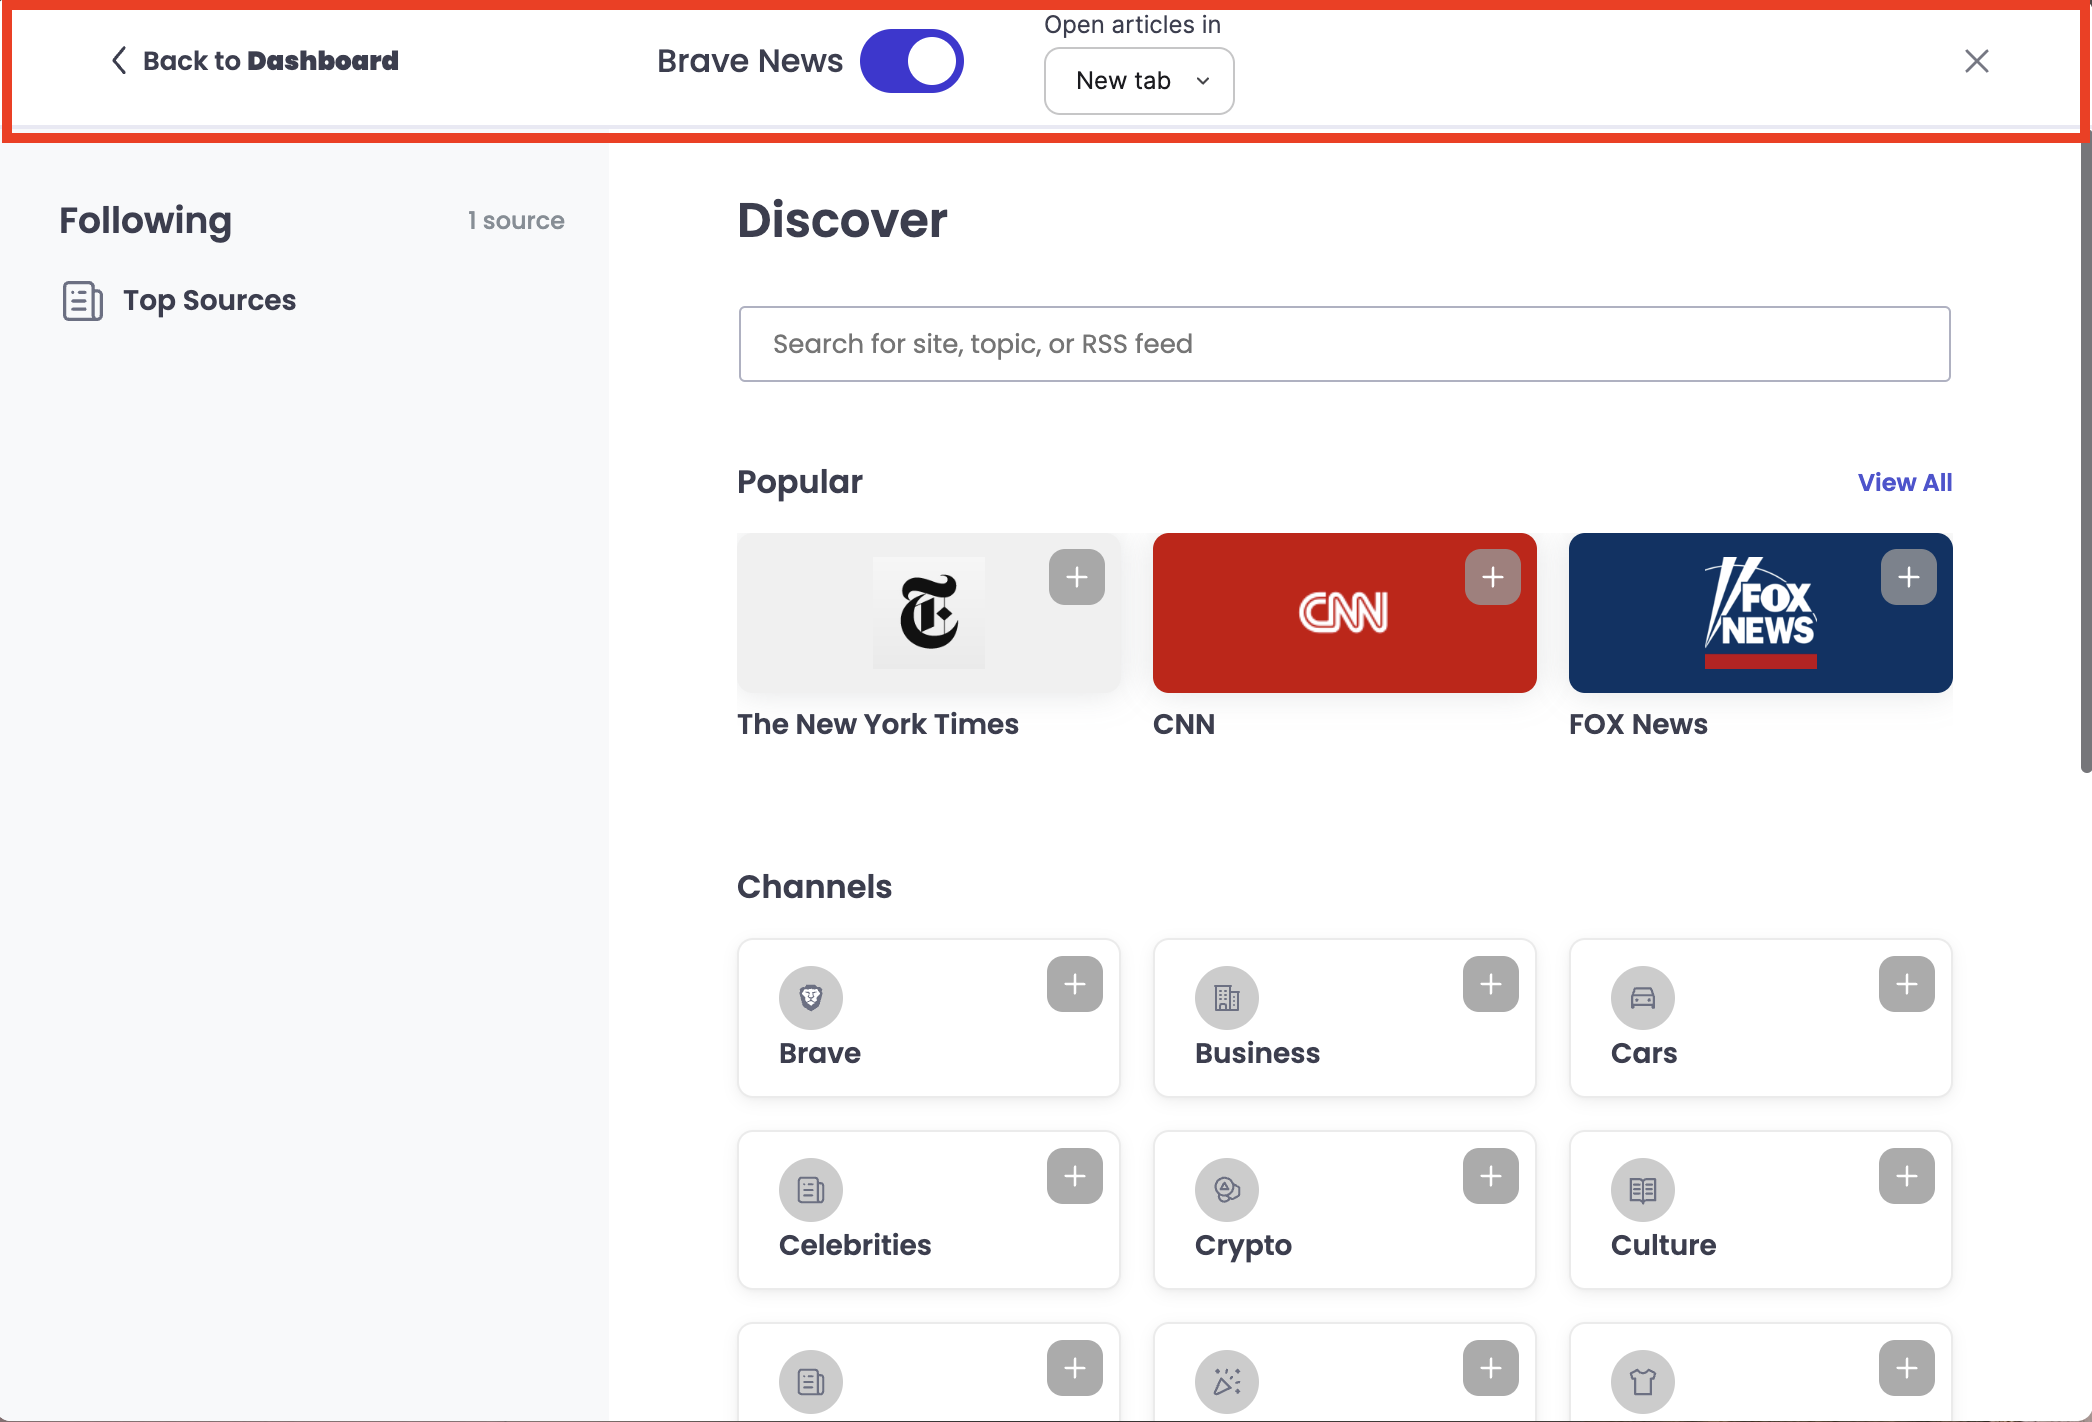Click the back chevron arrow icon
Screen dimensions: 2092x1422
click(119, 61)
